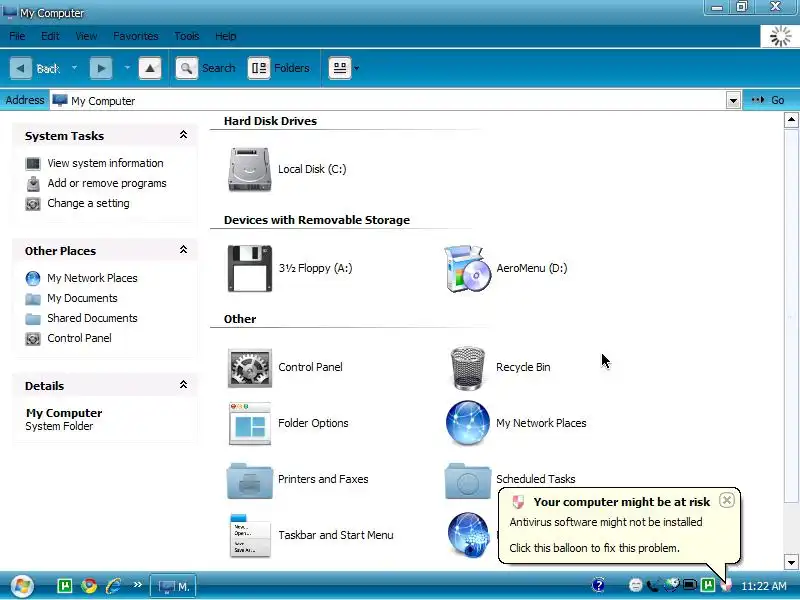This screenshot has width=800, height=600.
Task: Click Change a setting link
Action: 88,203
